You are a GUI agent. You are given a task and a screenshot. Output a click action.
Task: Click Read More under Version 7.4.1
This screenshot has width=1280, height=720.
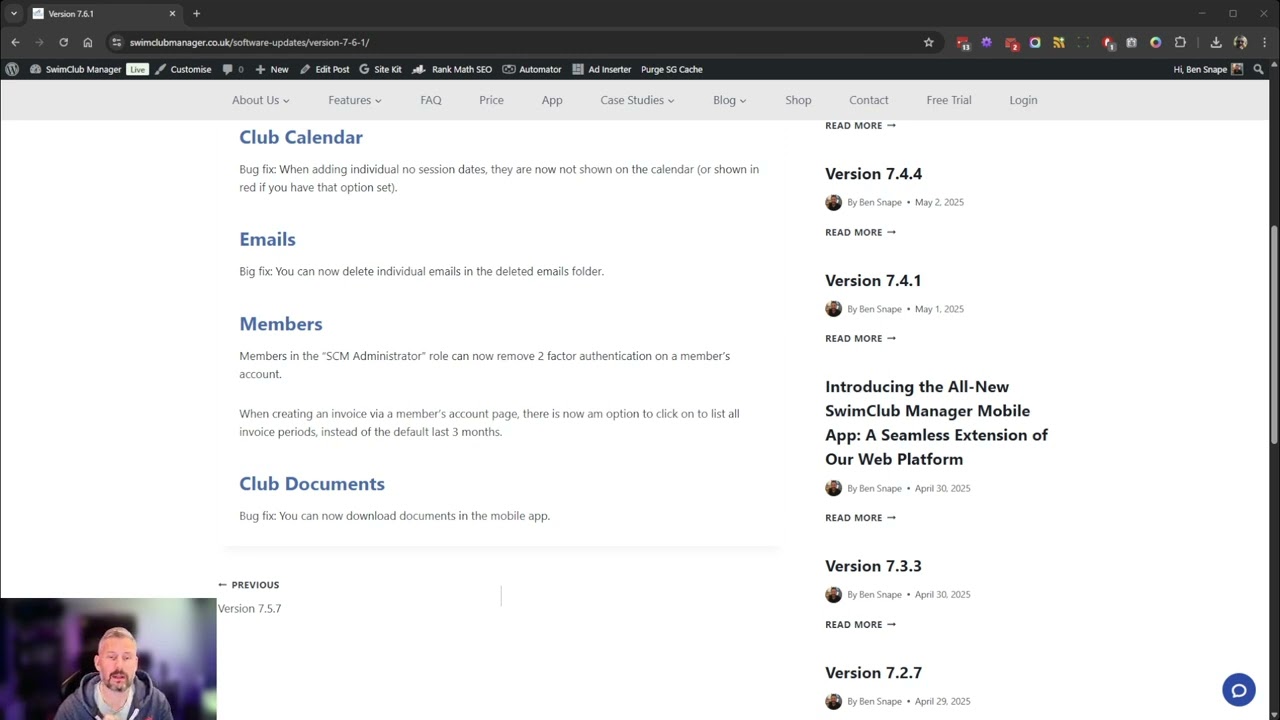[860, 339]
